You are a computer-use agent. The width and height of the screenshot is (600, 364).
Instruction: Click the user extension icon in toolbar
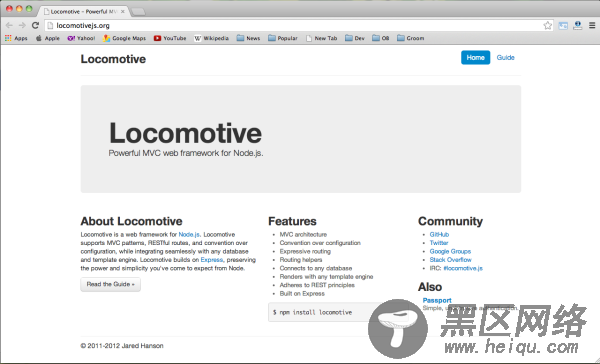coord(577,25)
